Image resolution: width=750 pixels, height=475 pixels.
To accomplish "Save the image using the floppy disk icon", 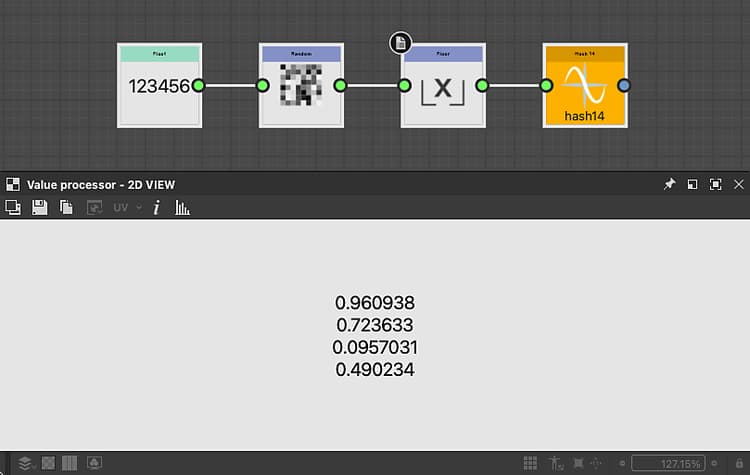I will [x=39, y=208].
